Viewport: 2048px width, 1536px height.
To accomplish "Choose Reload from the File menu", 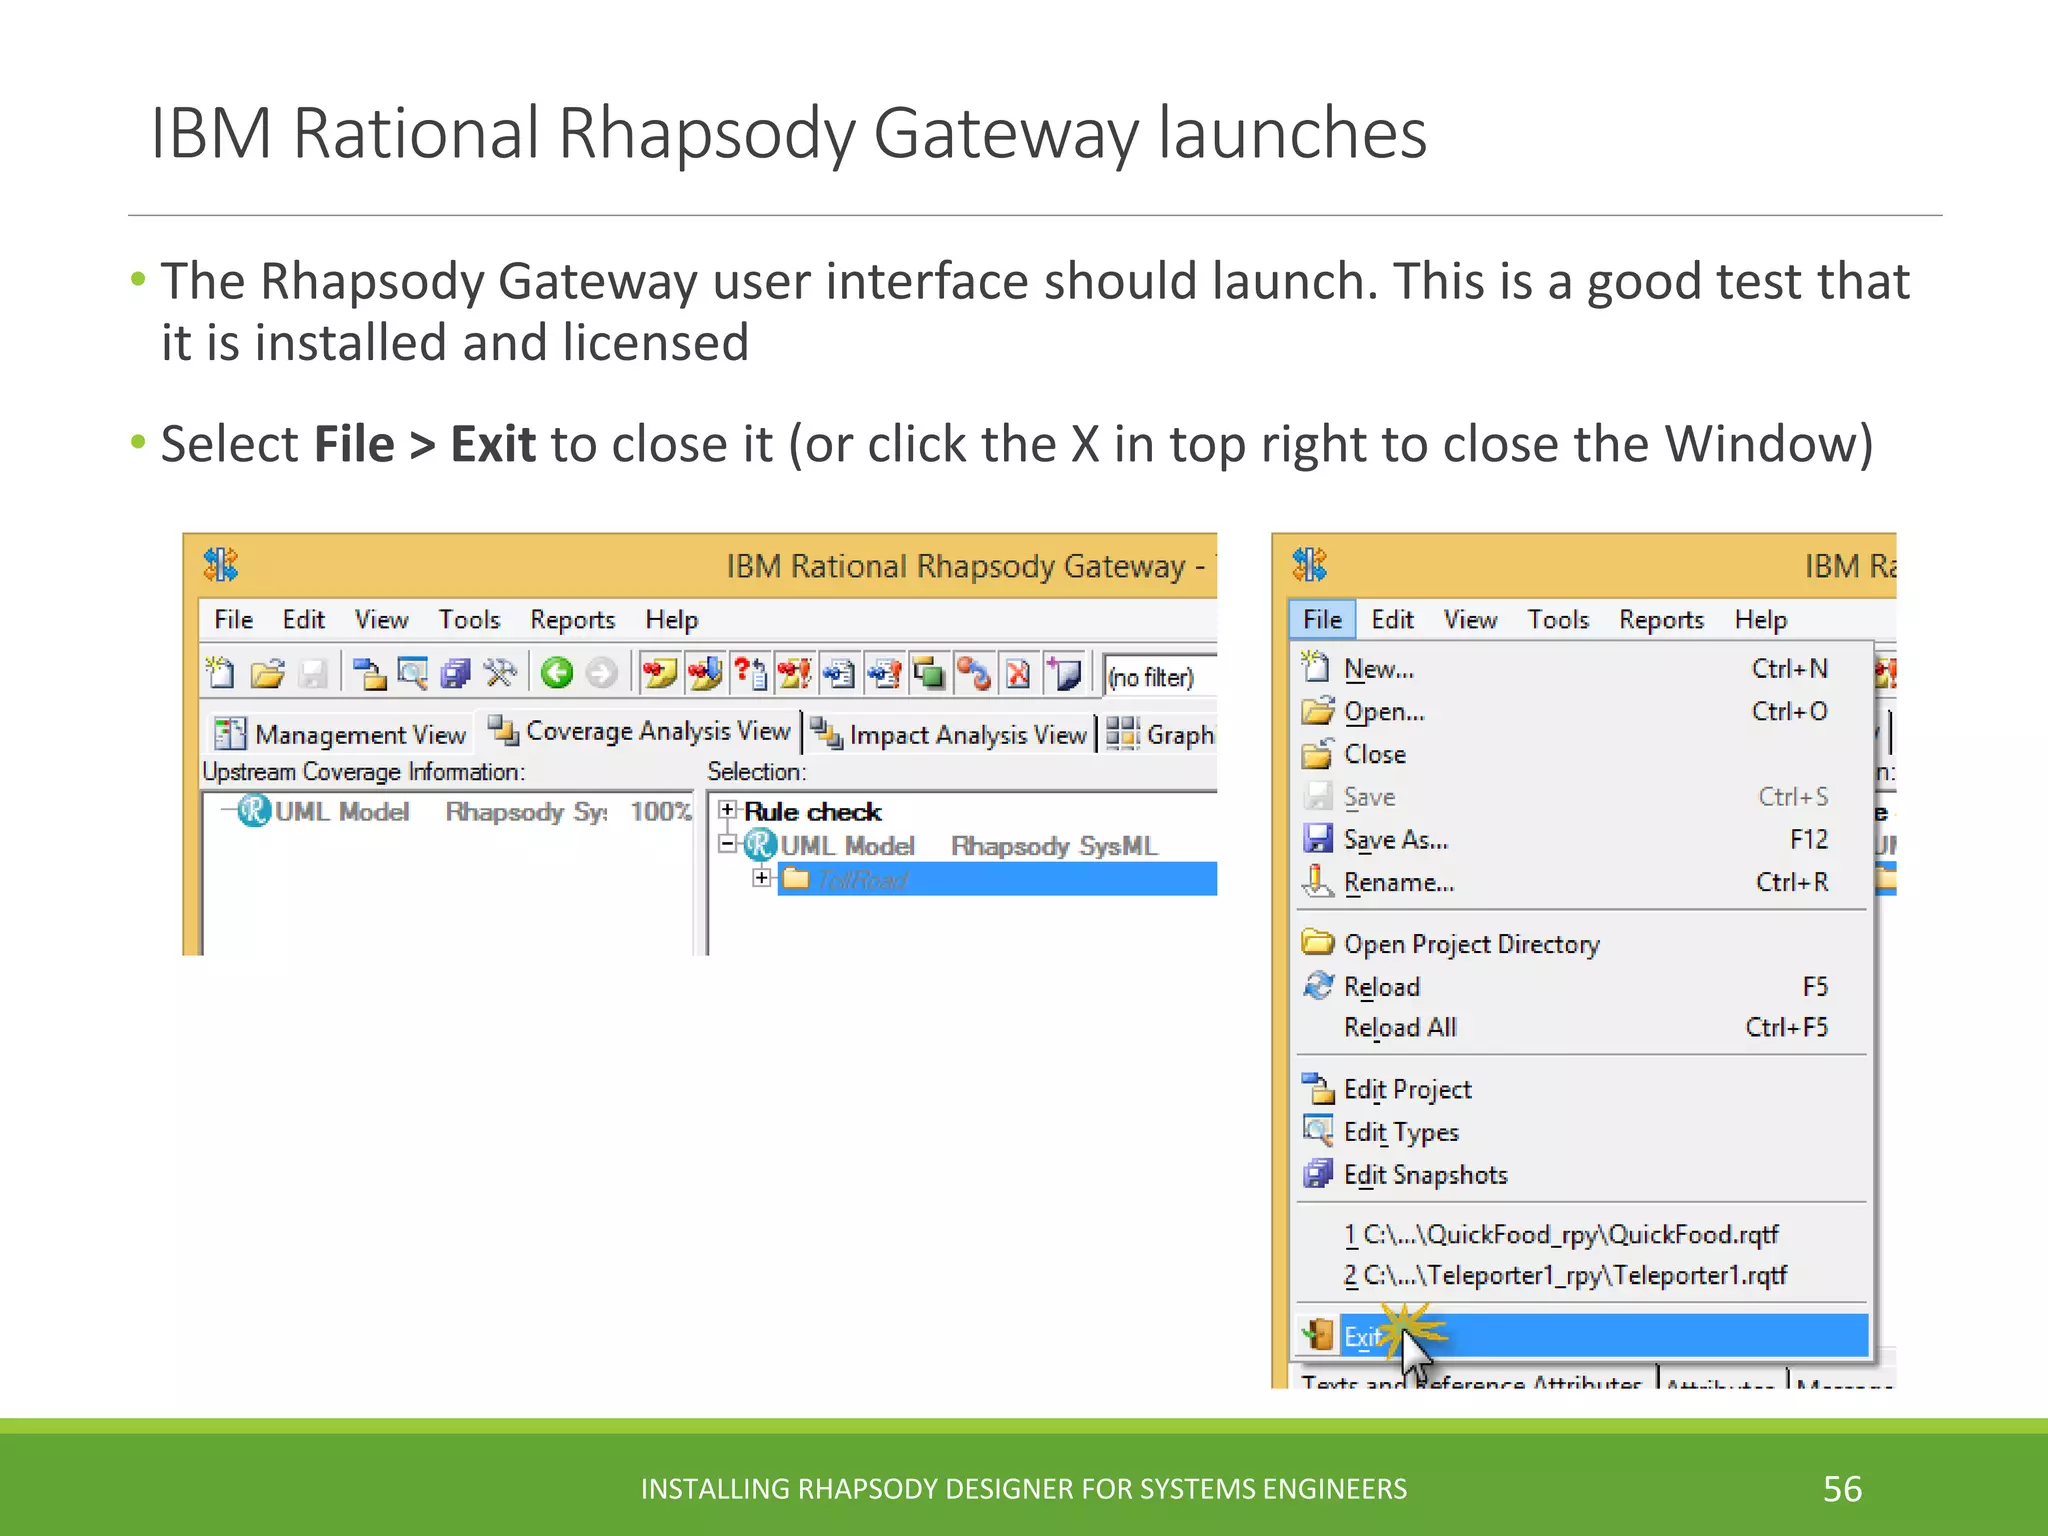I will coord(1581,987).
